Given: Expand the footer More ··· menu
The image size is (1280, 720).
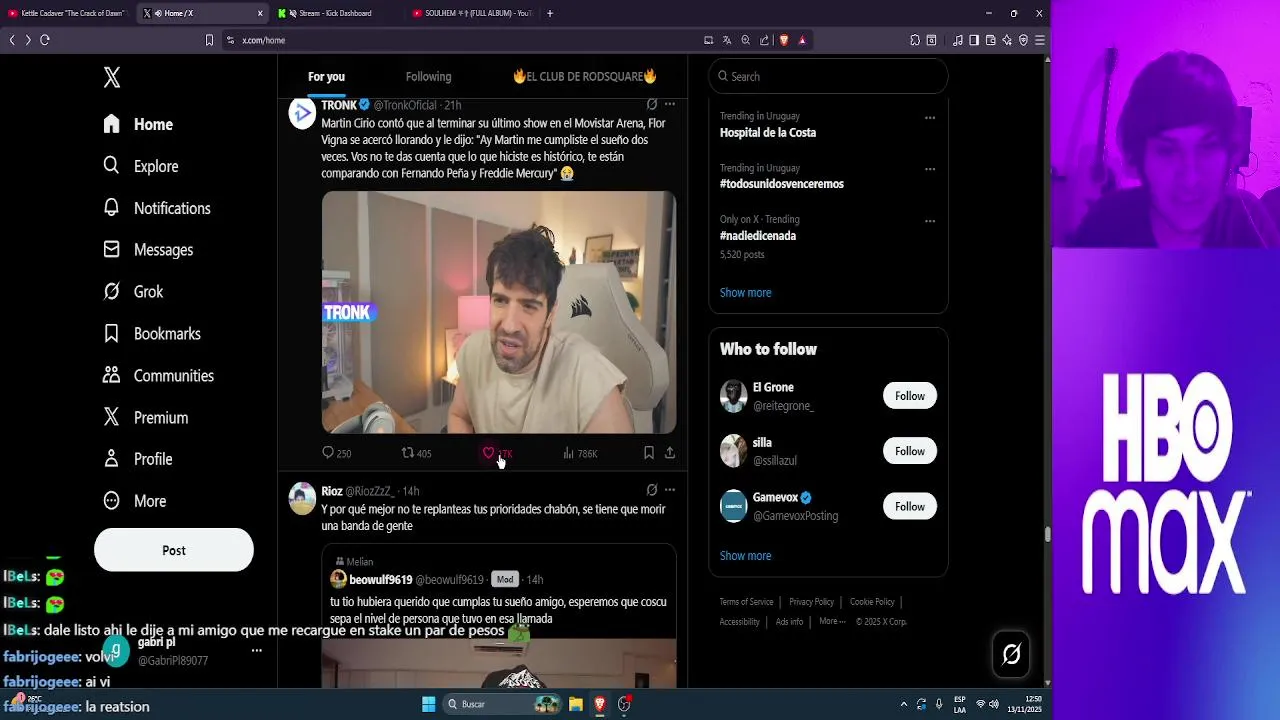Looking at the screenshot, I should (x=832, y=621).
